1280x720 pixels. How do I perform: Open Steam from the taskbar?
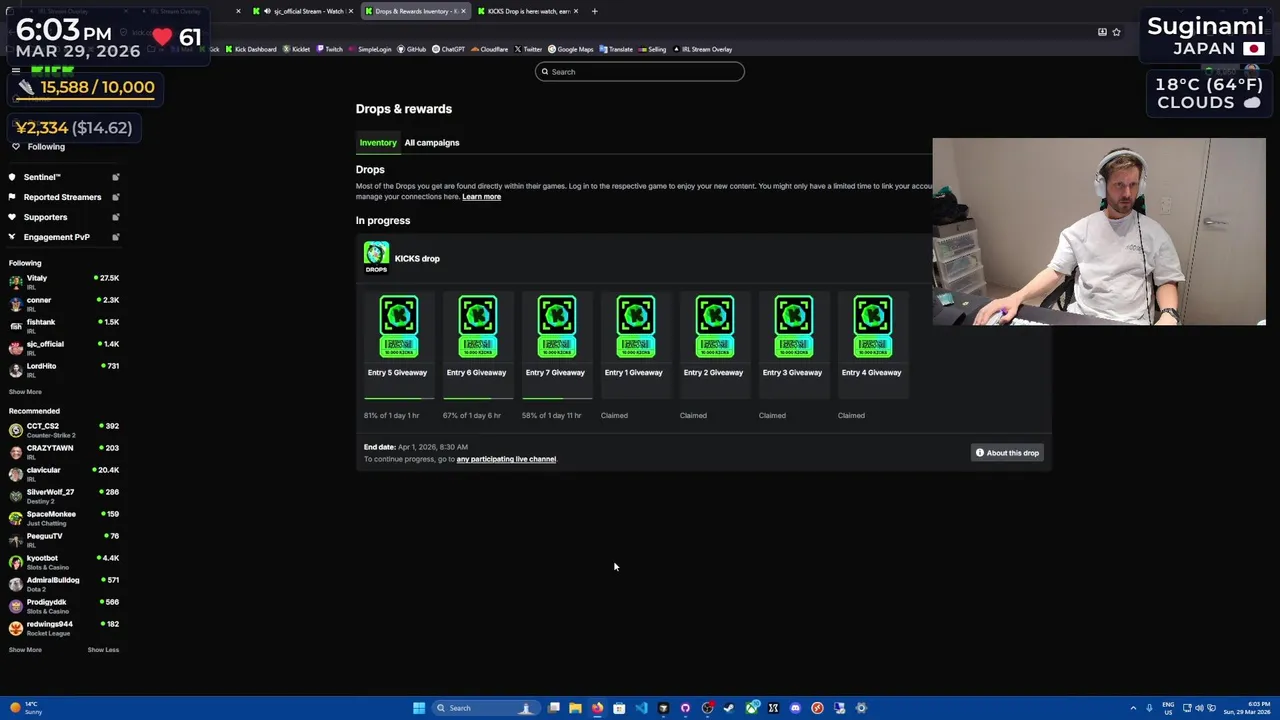click(729, 708)
